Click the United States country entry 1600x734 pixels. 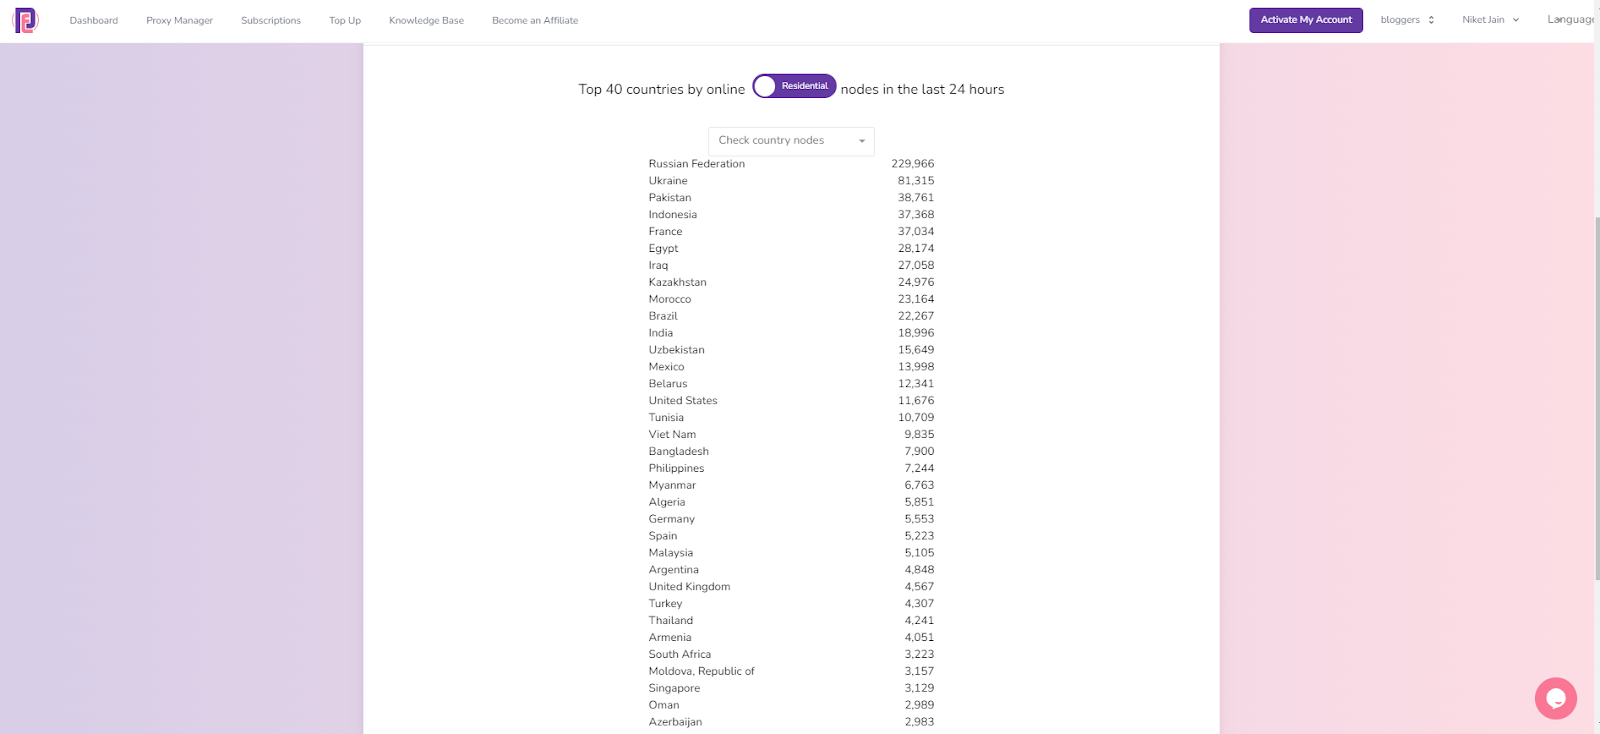(683, 401)
